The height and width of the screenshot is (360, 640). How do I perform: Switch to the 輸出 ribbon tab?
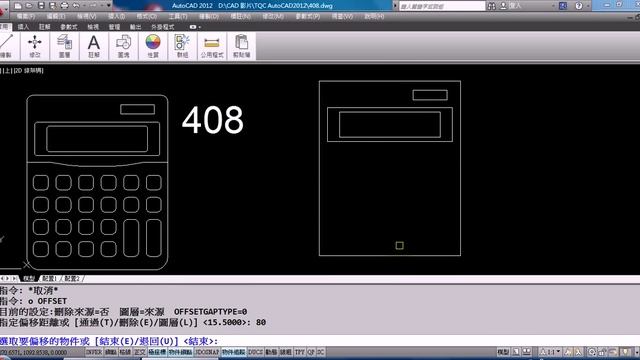tap(136, 27)
